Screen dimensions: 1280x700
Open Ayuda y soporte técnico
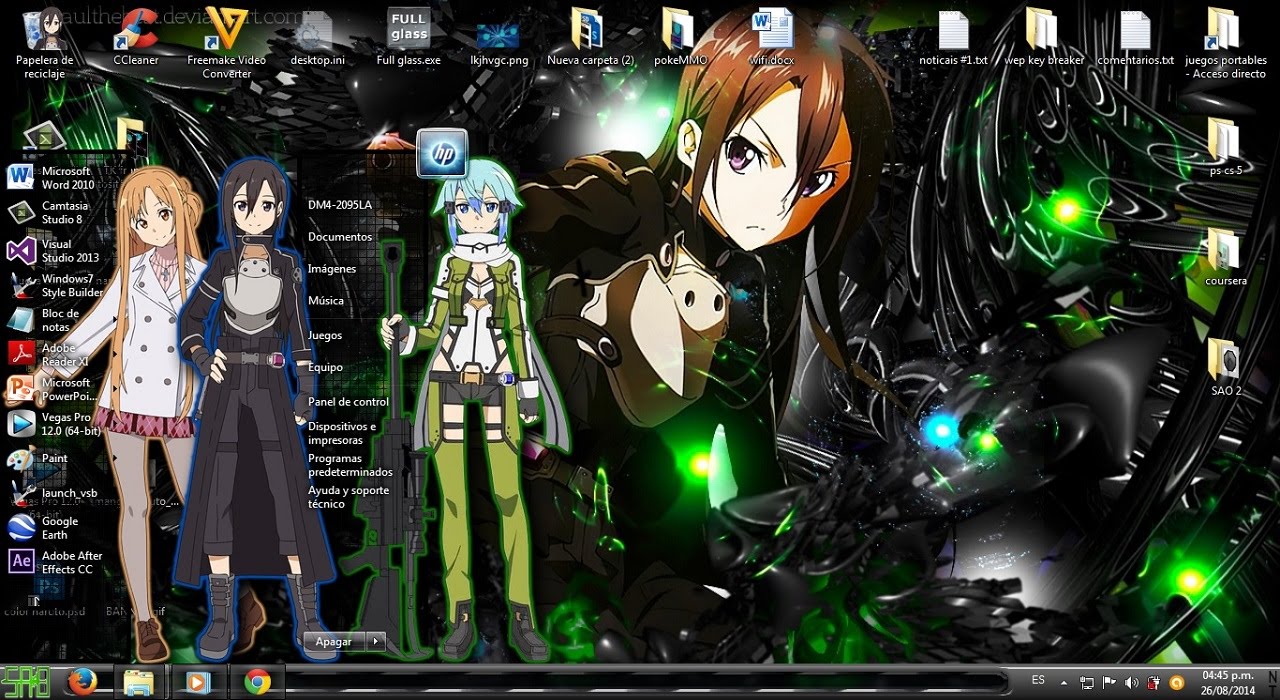coord(348,497)
